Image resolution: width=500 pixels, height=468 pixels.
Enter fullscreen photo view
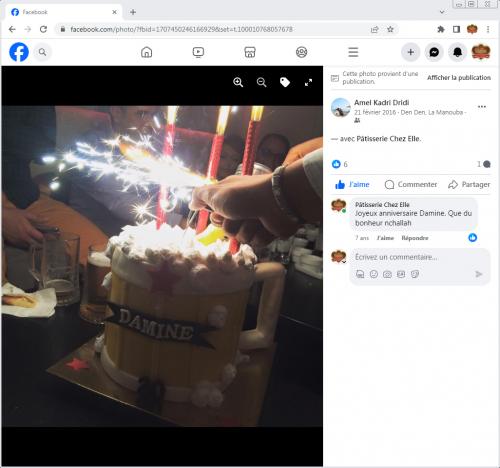tap(308, 82)
